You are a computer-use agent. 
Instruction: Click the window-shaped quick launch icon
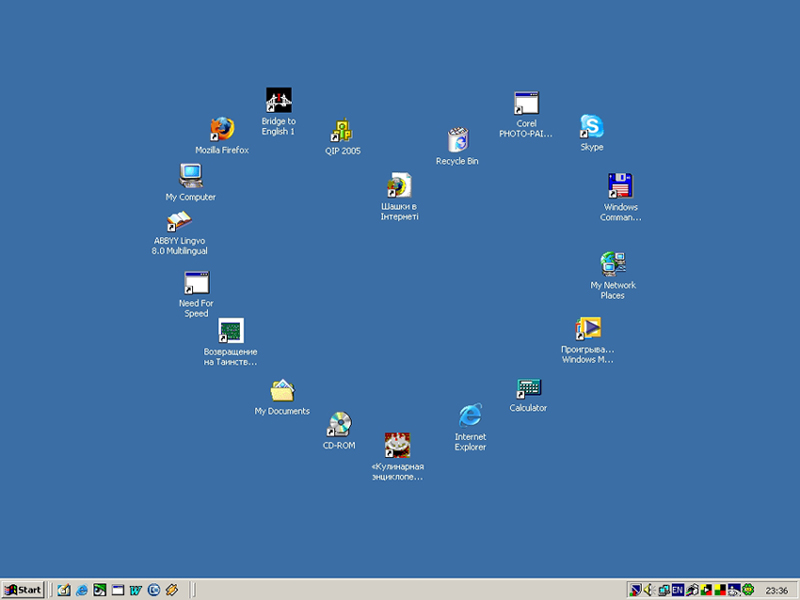[118, 590]
